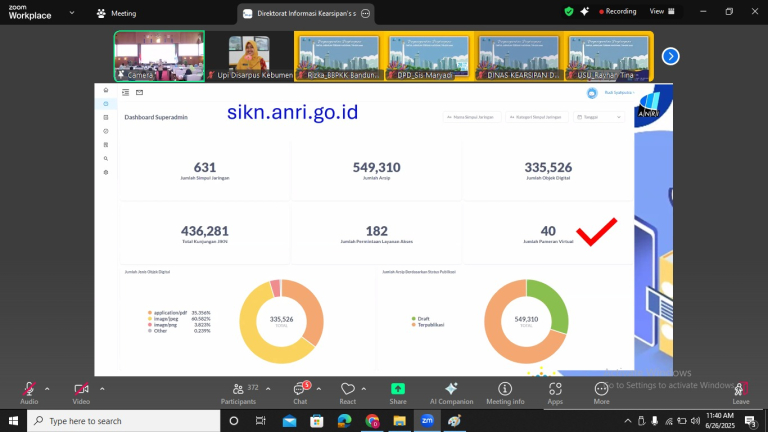Viewport: 768px width, 432px height.
Task: Open the dashboard mail envelope icon
Action: pyautogui.click(x=140, y=92)
